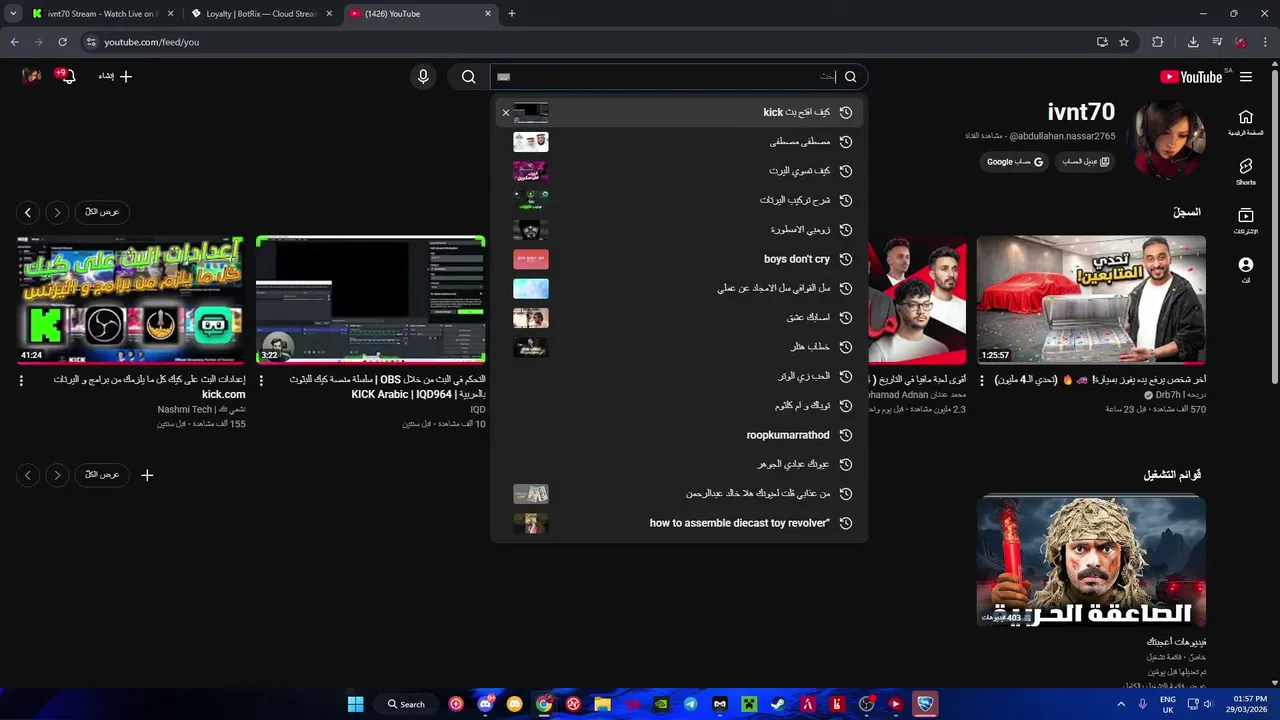Select the (1426) YouTube tab

(x=420, y=14)
